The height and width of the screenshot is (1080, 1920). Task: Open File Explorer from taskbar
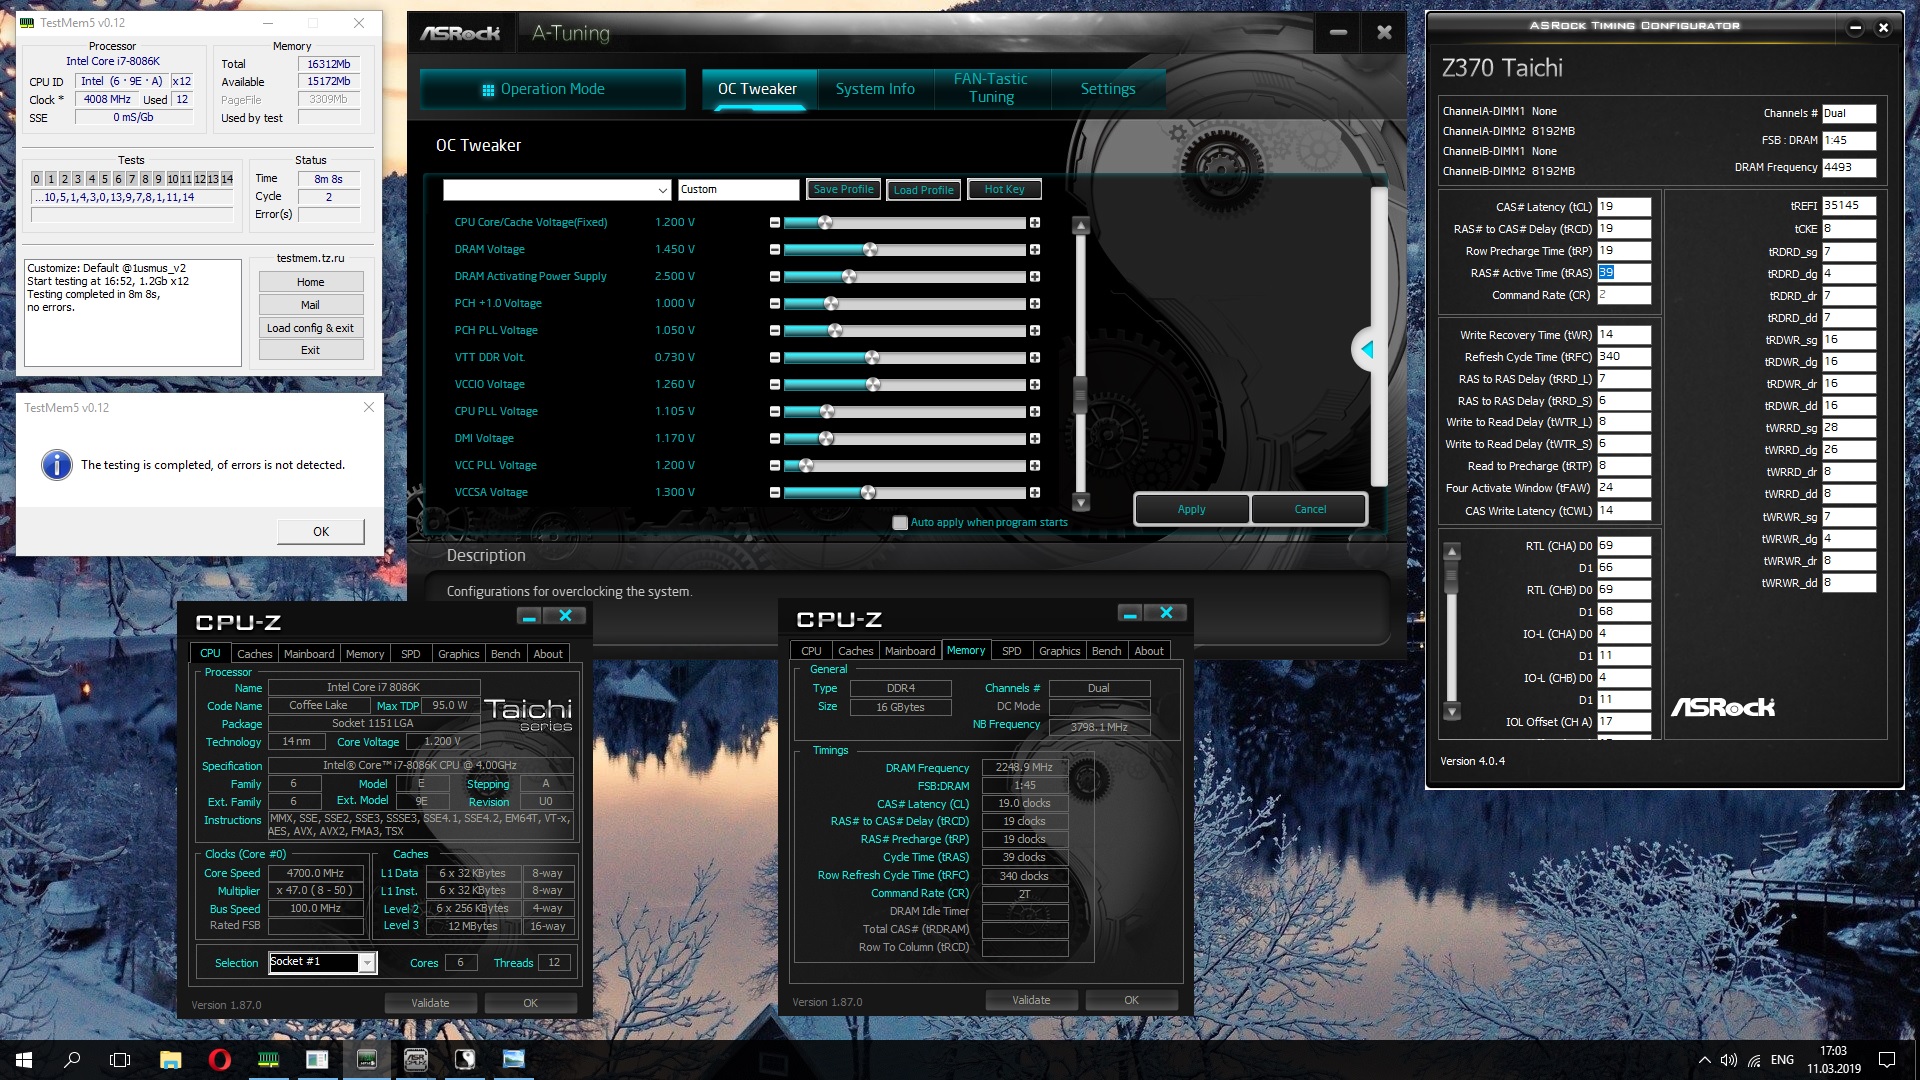pos(170,1060)
